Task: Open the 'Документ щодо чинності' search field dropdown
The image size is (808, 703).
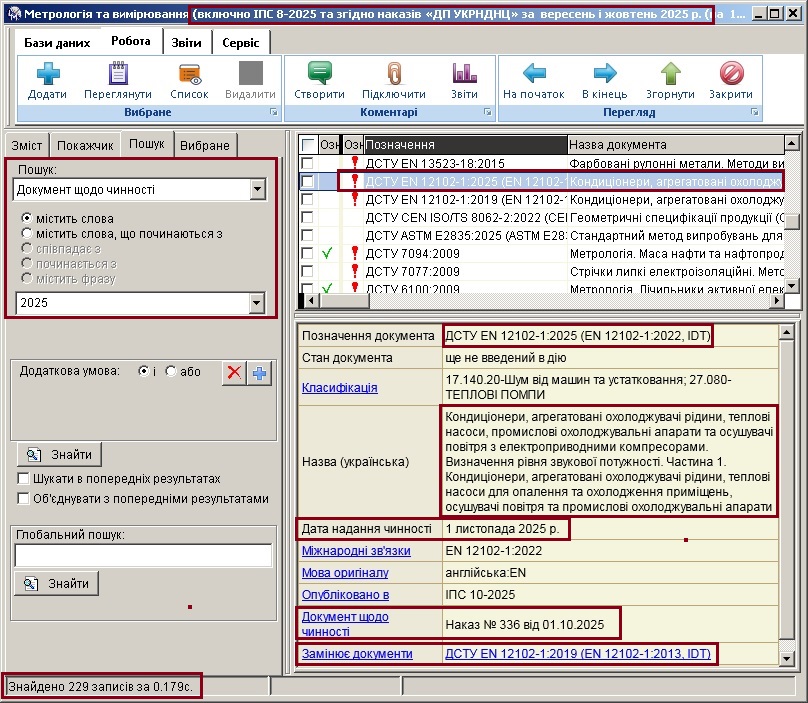Action: (257, 189)
